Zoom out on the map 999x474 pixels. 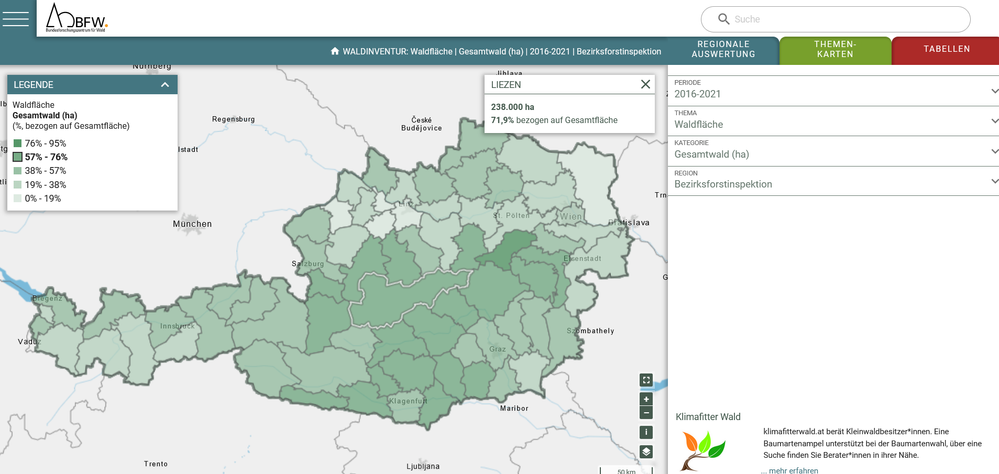pos(646,412)
